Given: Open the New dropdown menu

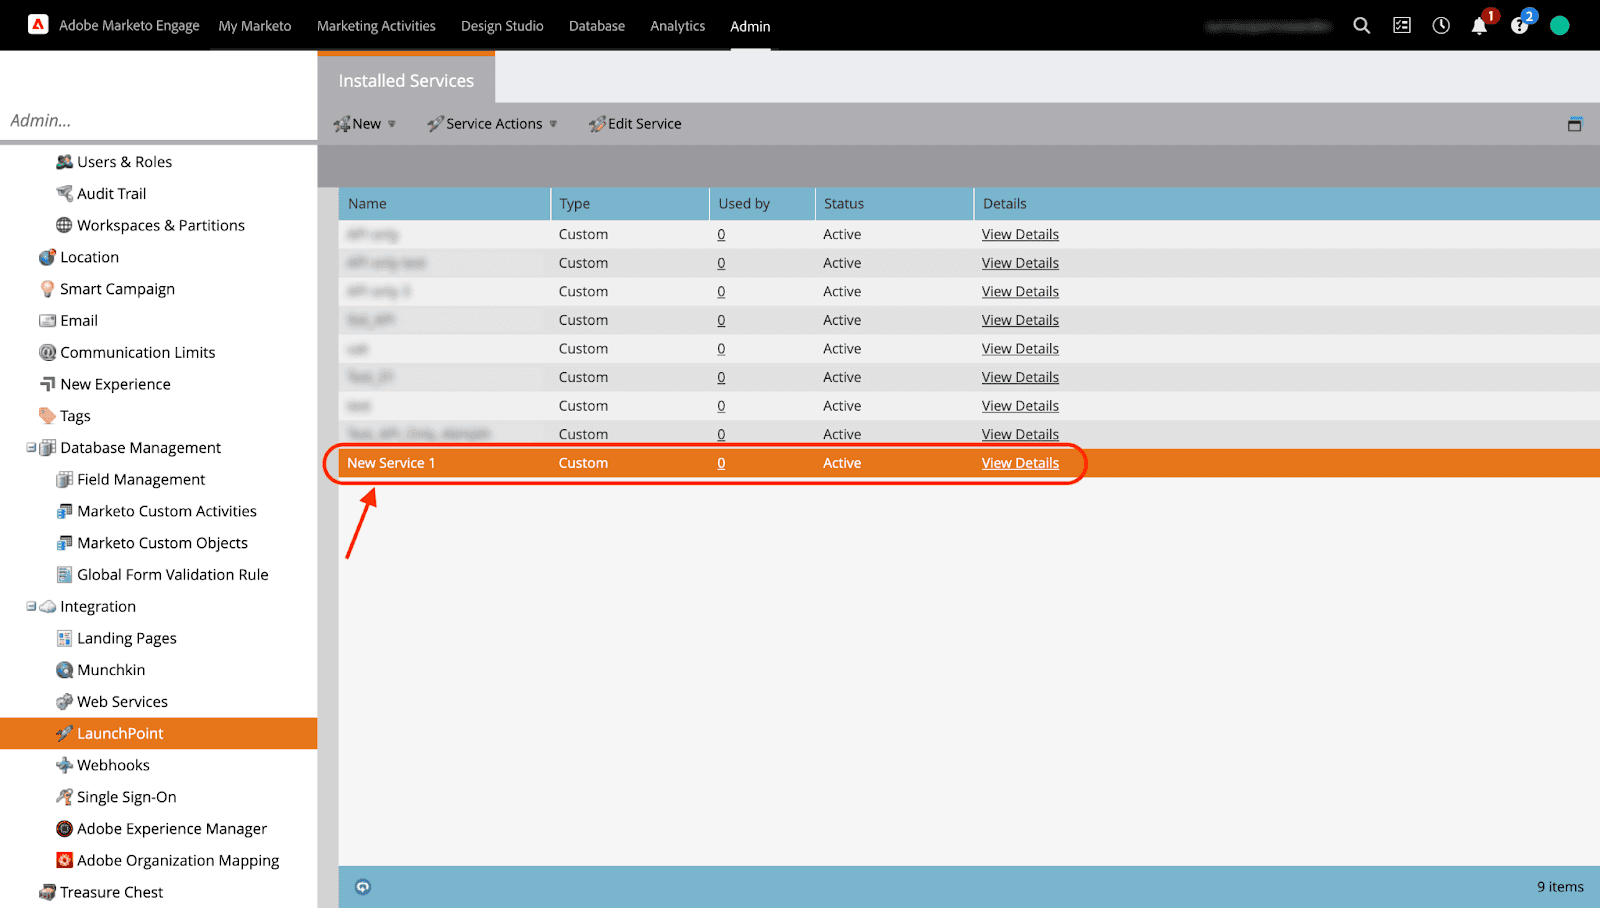Looking at the screenshot, I should click(x=365, y=124).
